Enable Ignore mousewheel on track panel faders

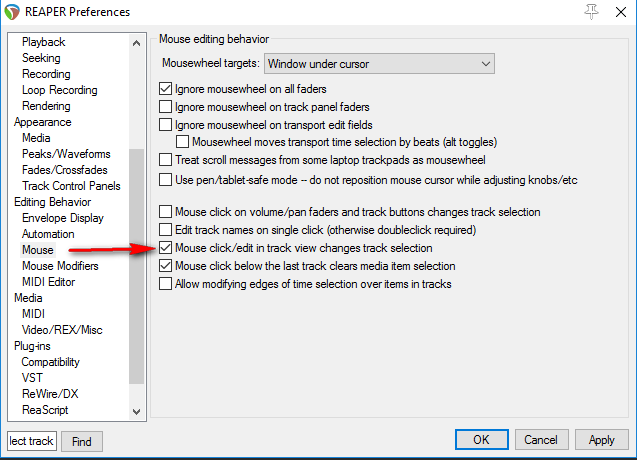(165, 106)
